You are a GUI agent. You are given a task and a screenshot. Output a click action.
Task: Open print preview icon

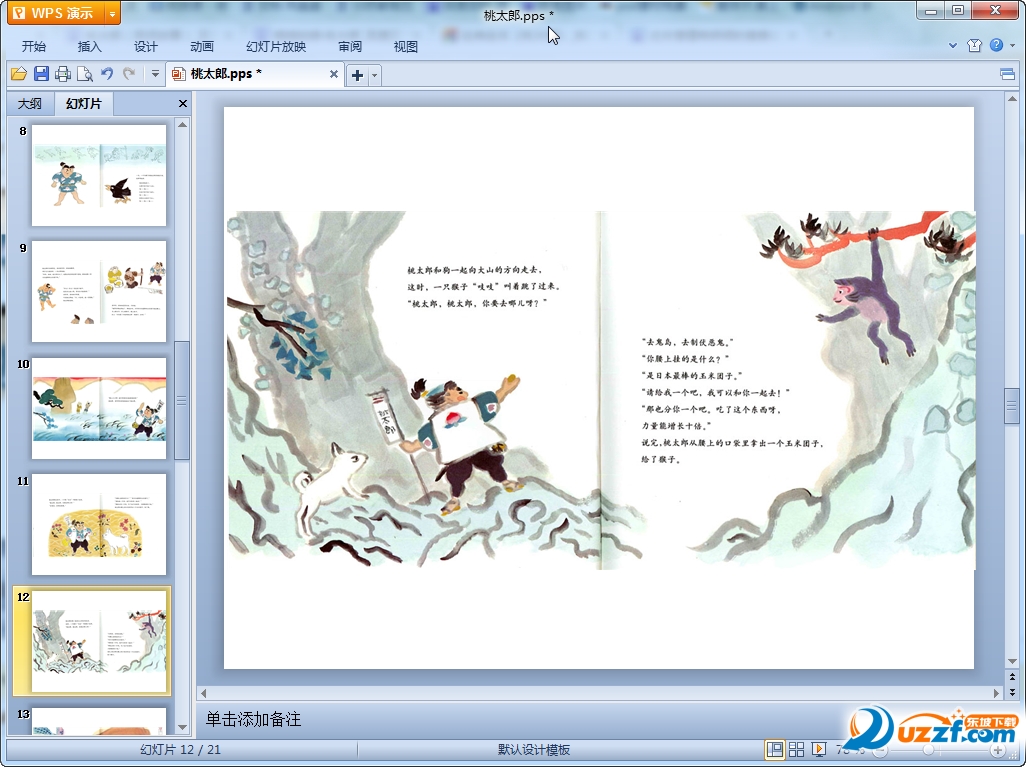coord(84,74)
